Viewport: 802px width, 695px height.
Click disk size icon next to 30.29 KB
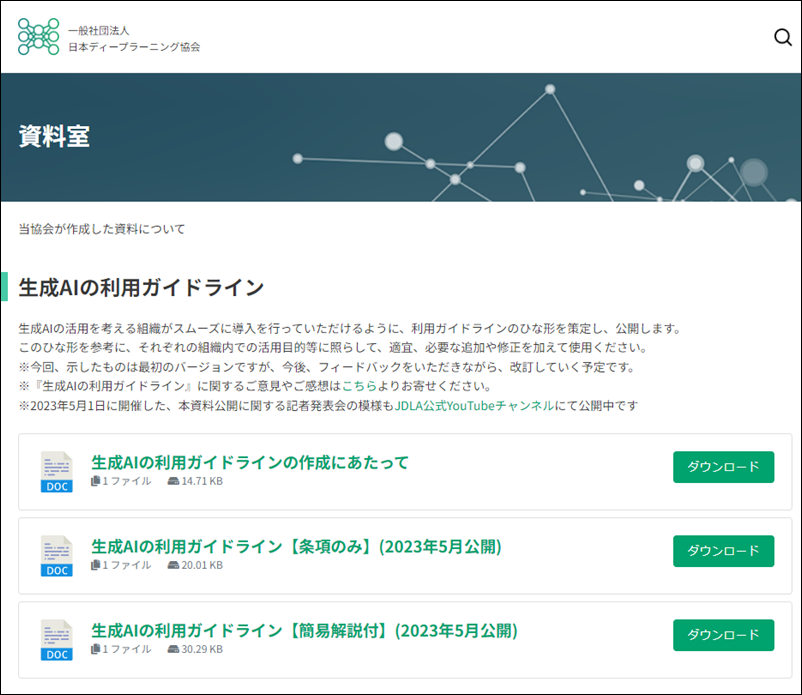tap(173, 649)
